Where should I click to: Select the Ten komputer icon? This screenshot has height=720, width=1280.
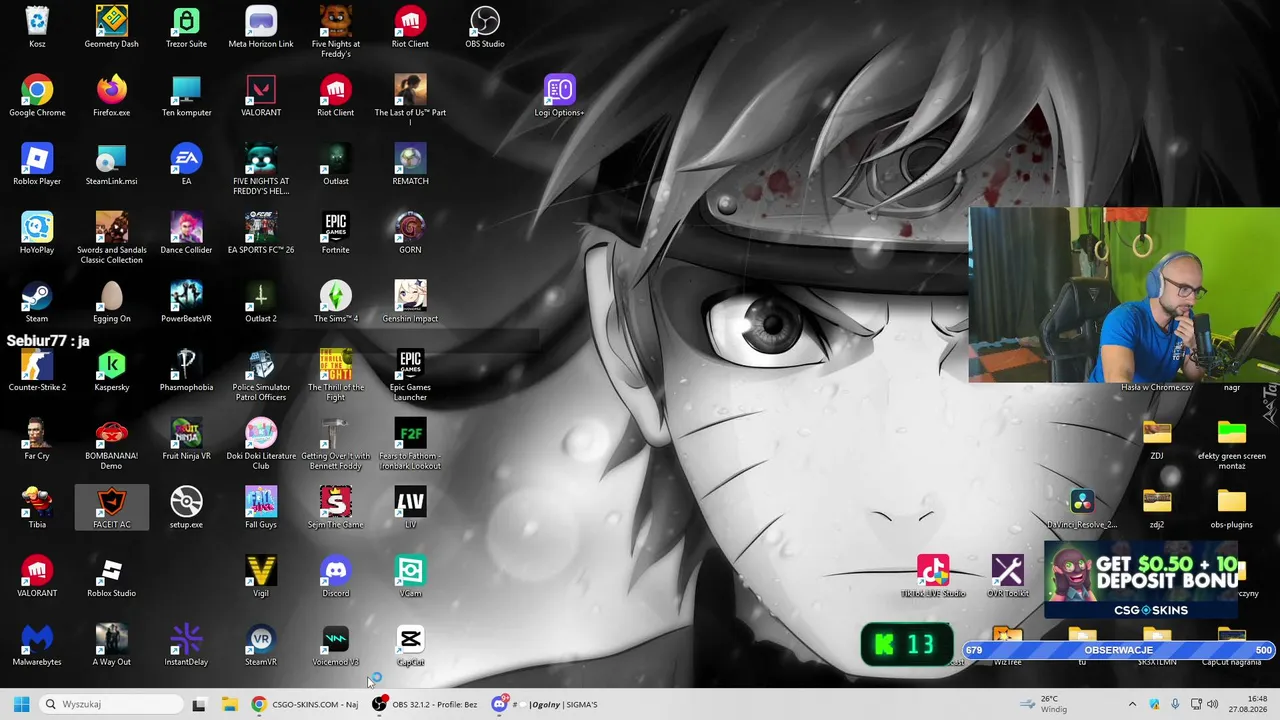pos(186,96)
